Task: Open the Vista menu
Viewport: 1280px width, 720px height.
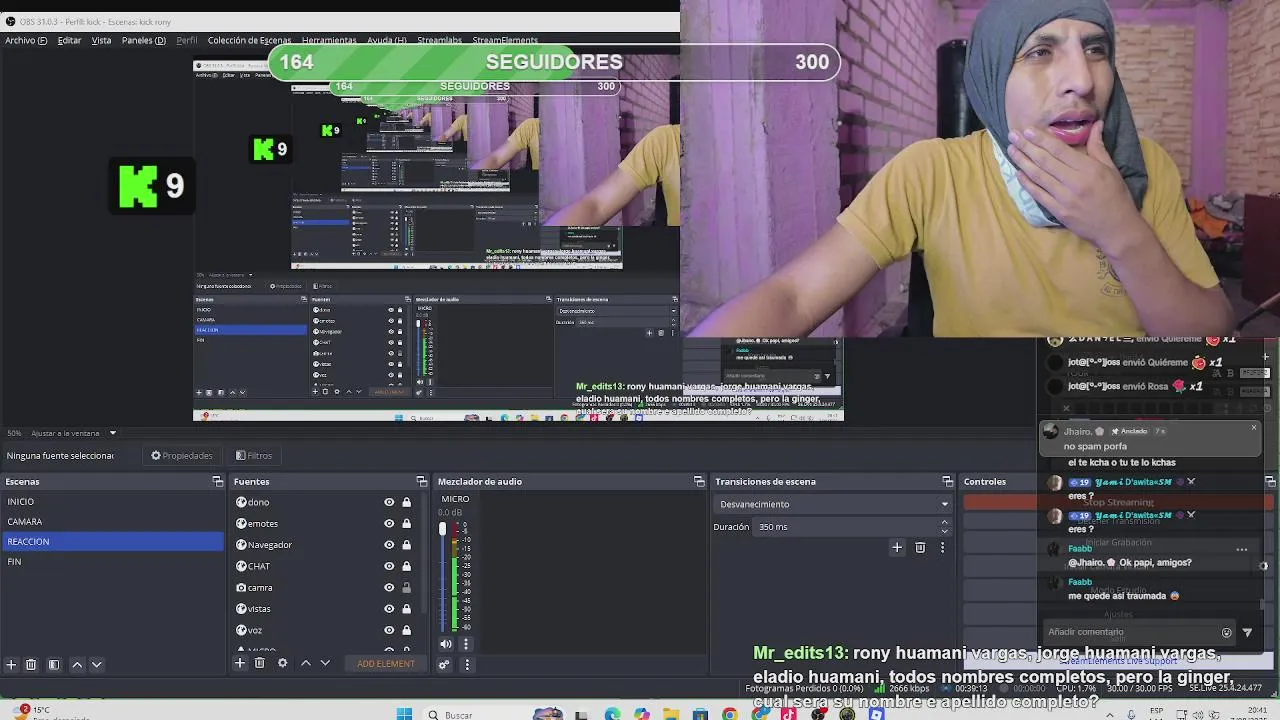Action: (x=101, y=40)
